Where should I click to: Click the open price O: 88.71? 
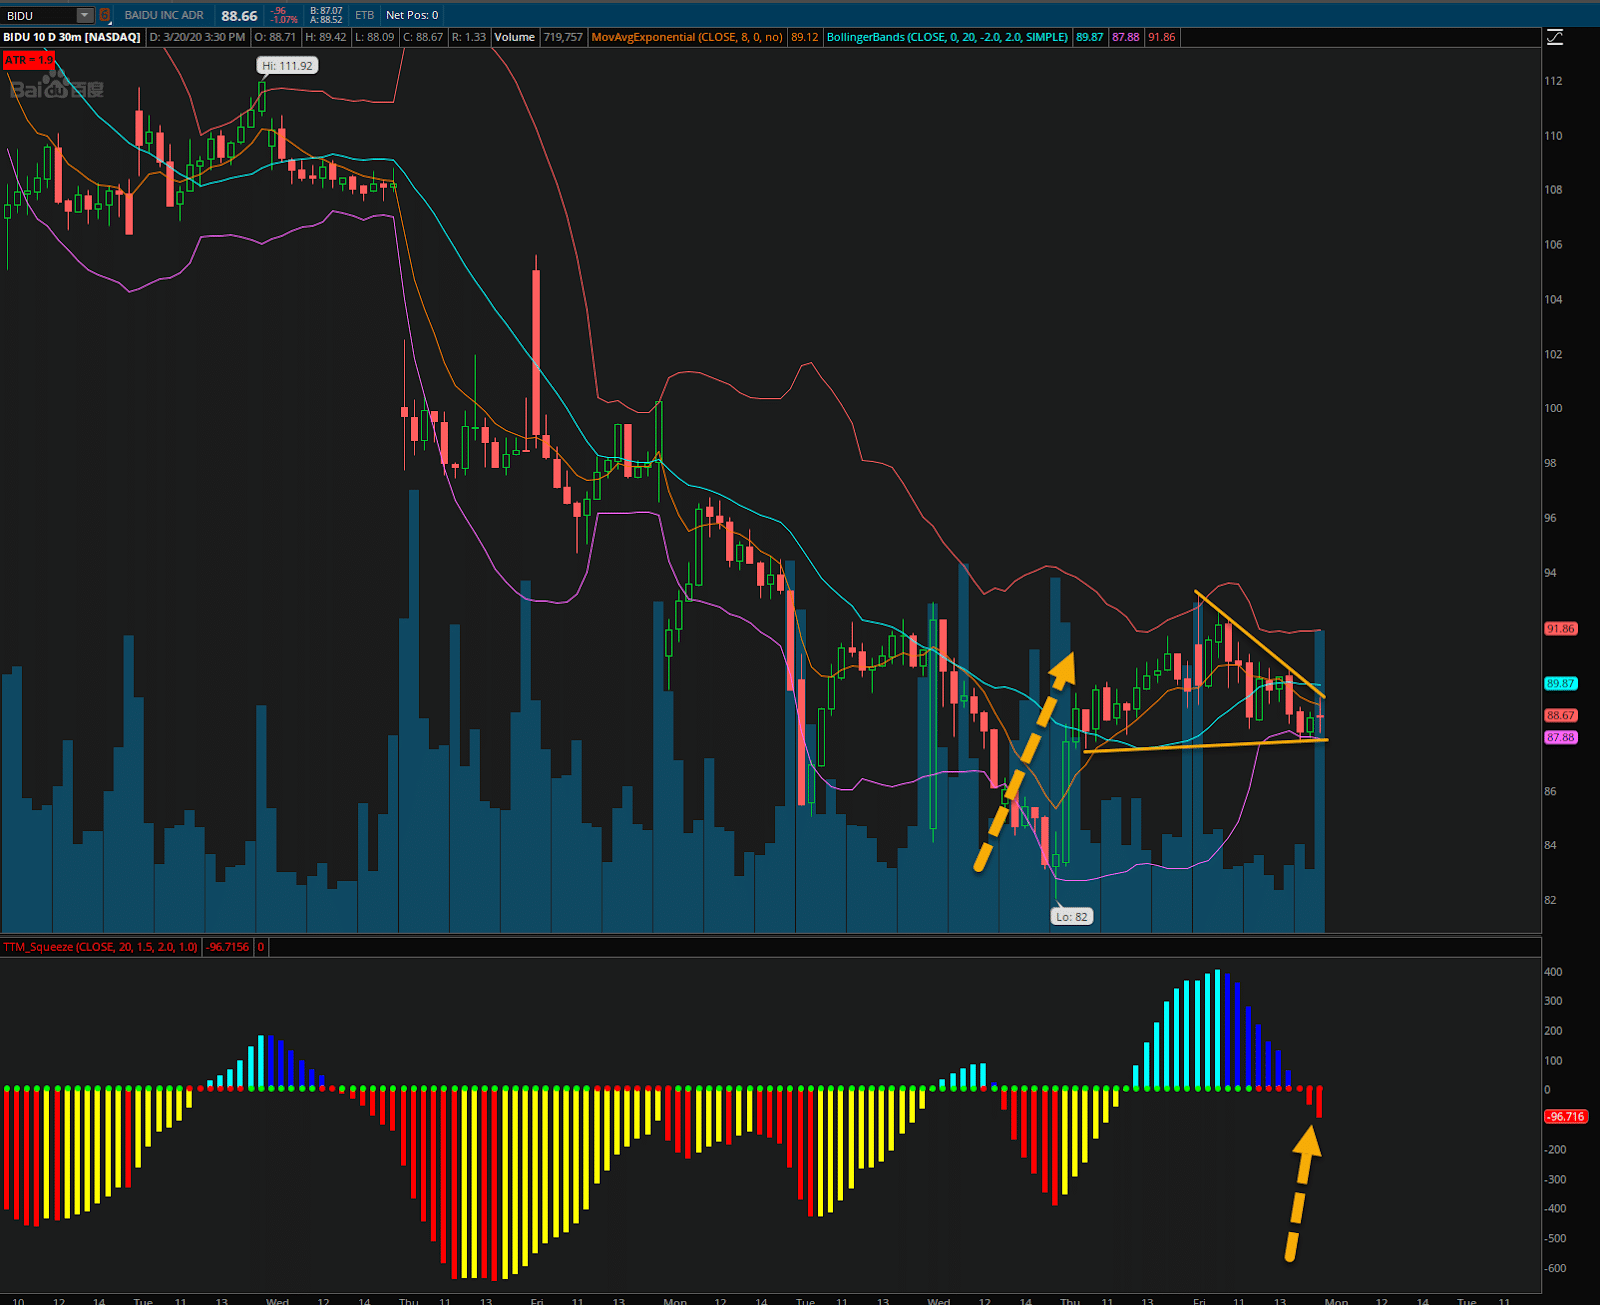(275, 37)
